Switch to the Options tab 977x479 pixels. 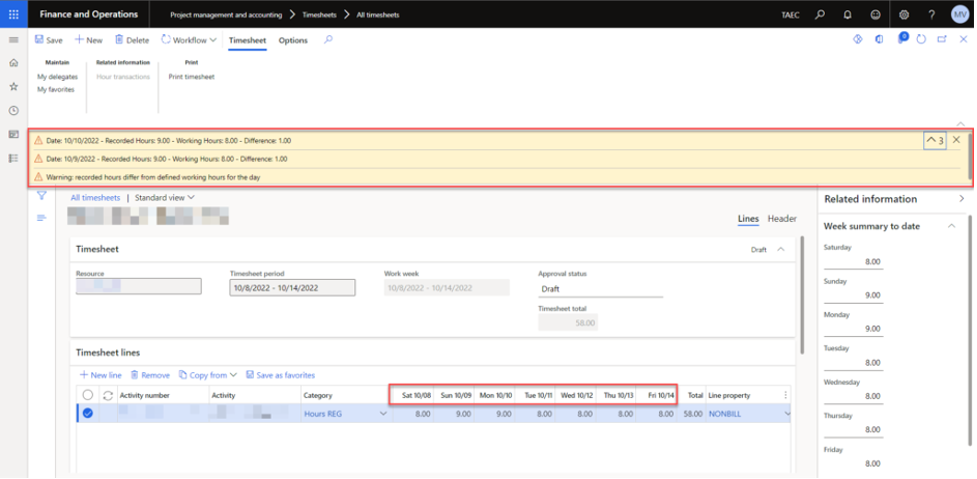tap(293, 40)
